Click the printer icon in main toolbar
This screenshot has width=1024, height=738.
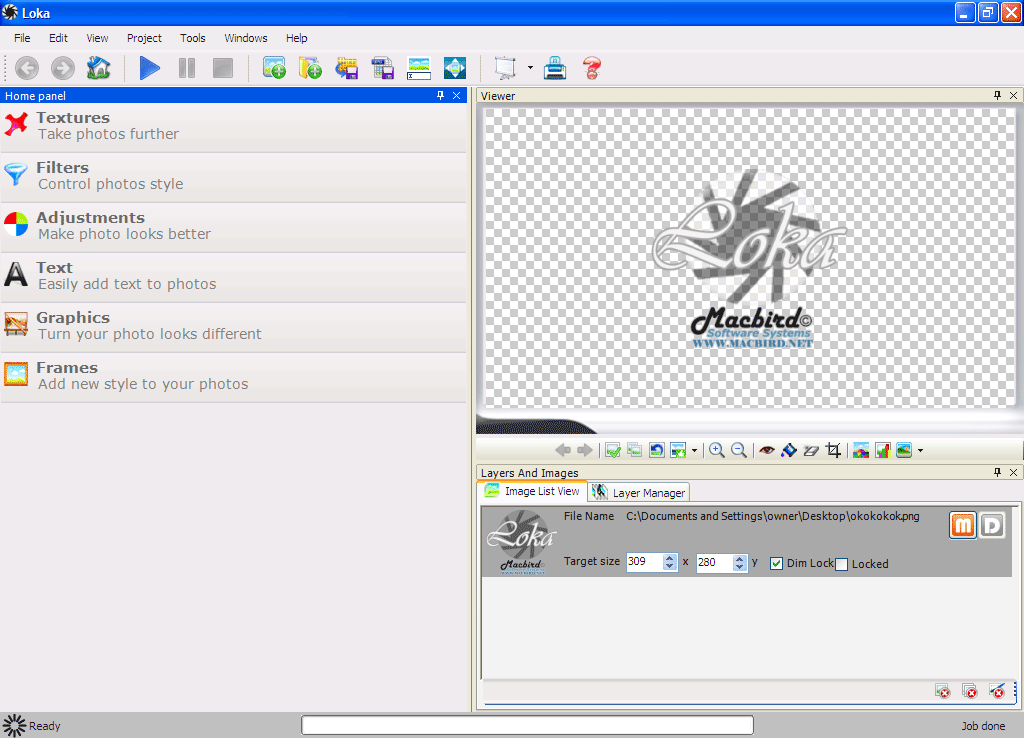555,68
